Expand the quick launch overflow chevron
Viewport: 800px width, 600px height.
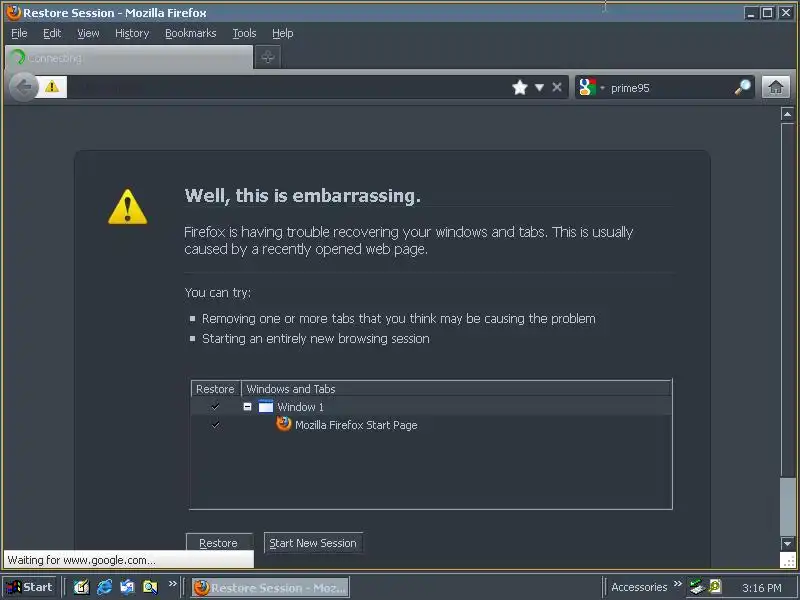(172, 583)
